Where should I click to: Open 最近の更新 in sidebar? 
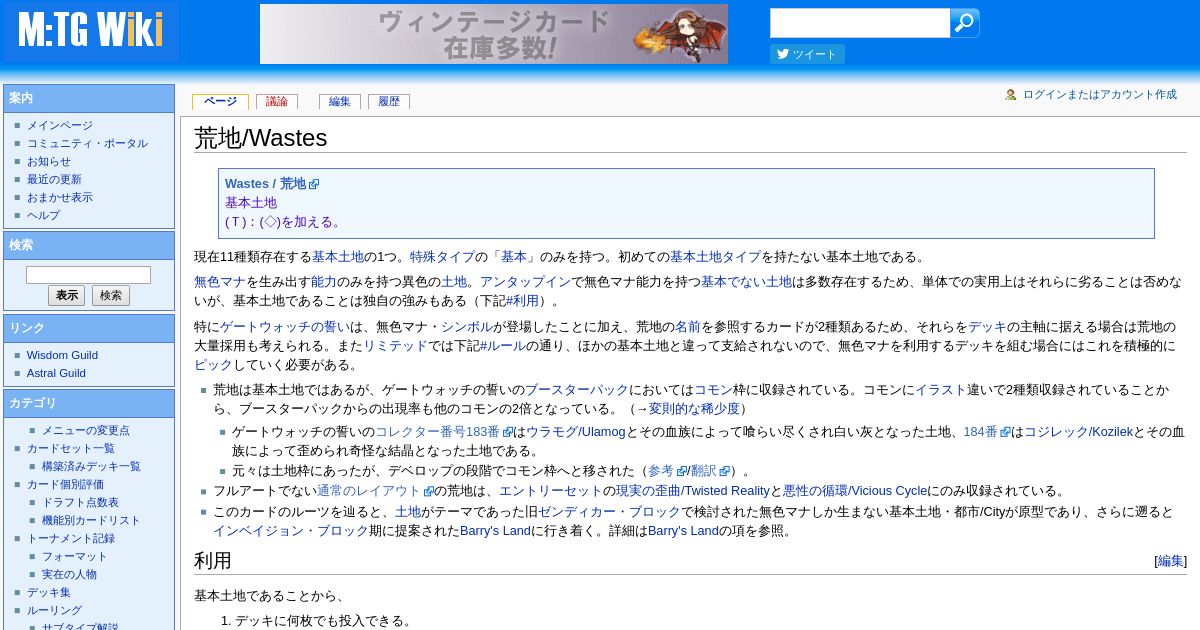(54, 180)
